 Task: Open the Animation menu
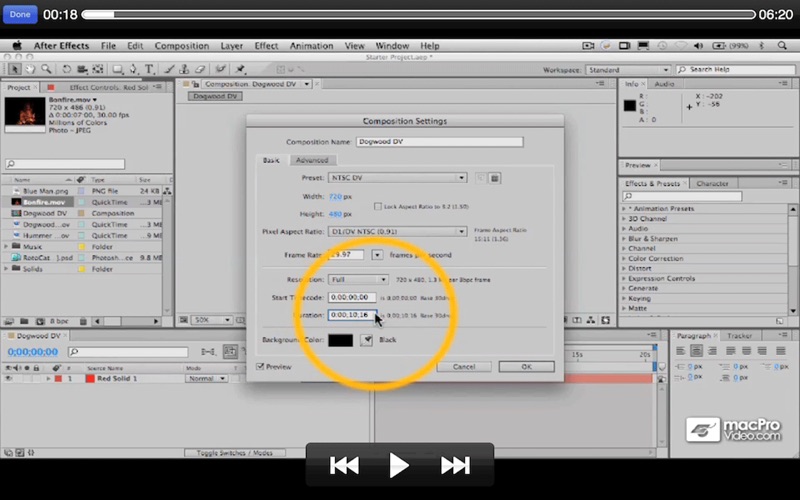tap(311, 45)
